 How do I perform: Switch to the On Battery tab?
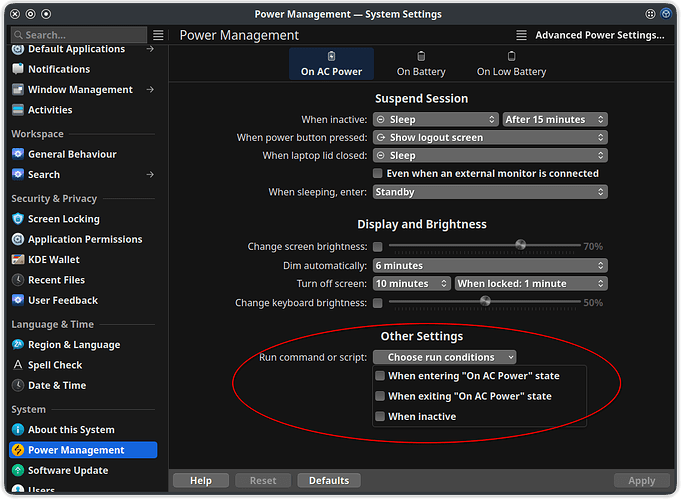click(x=421, y=64)
